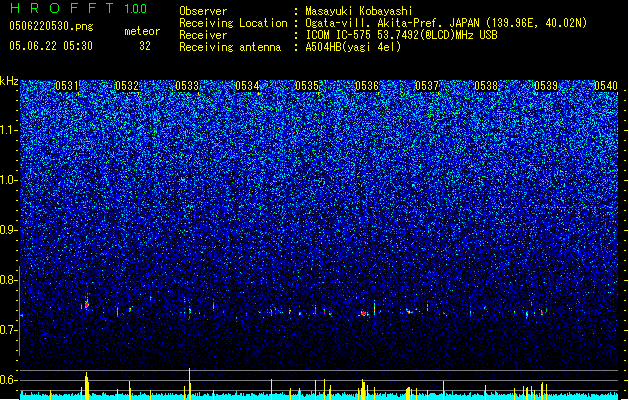Click the yellow intensity spike after 0531
This screenshot has height=400, width=629.
[x=86, y=386]
